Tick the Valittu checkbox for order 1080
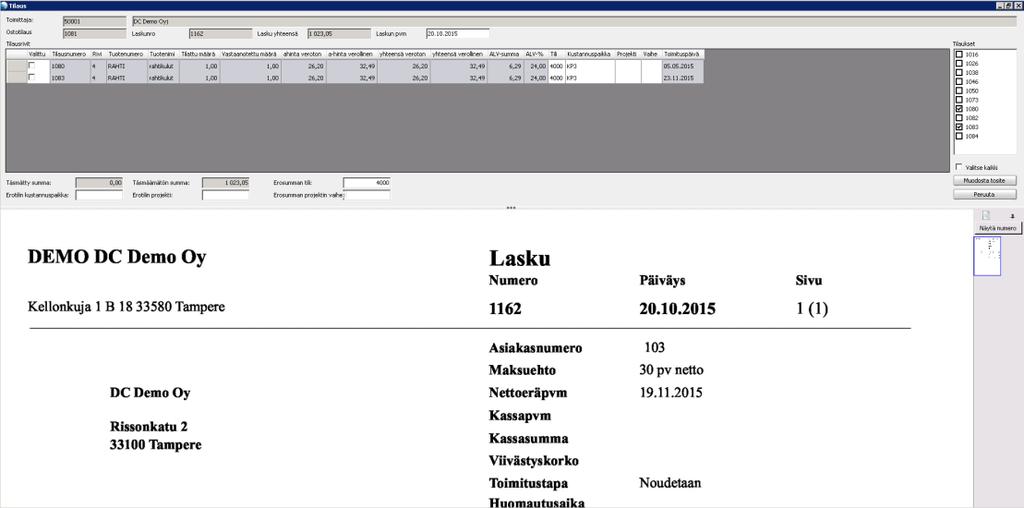This screenshot has width=1024, height=508. coord(31,66)
